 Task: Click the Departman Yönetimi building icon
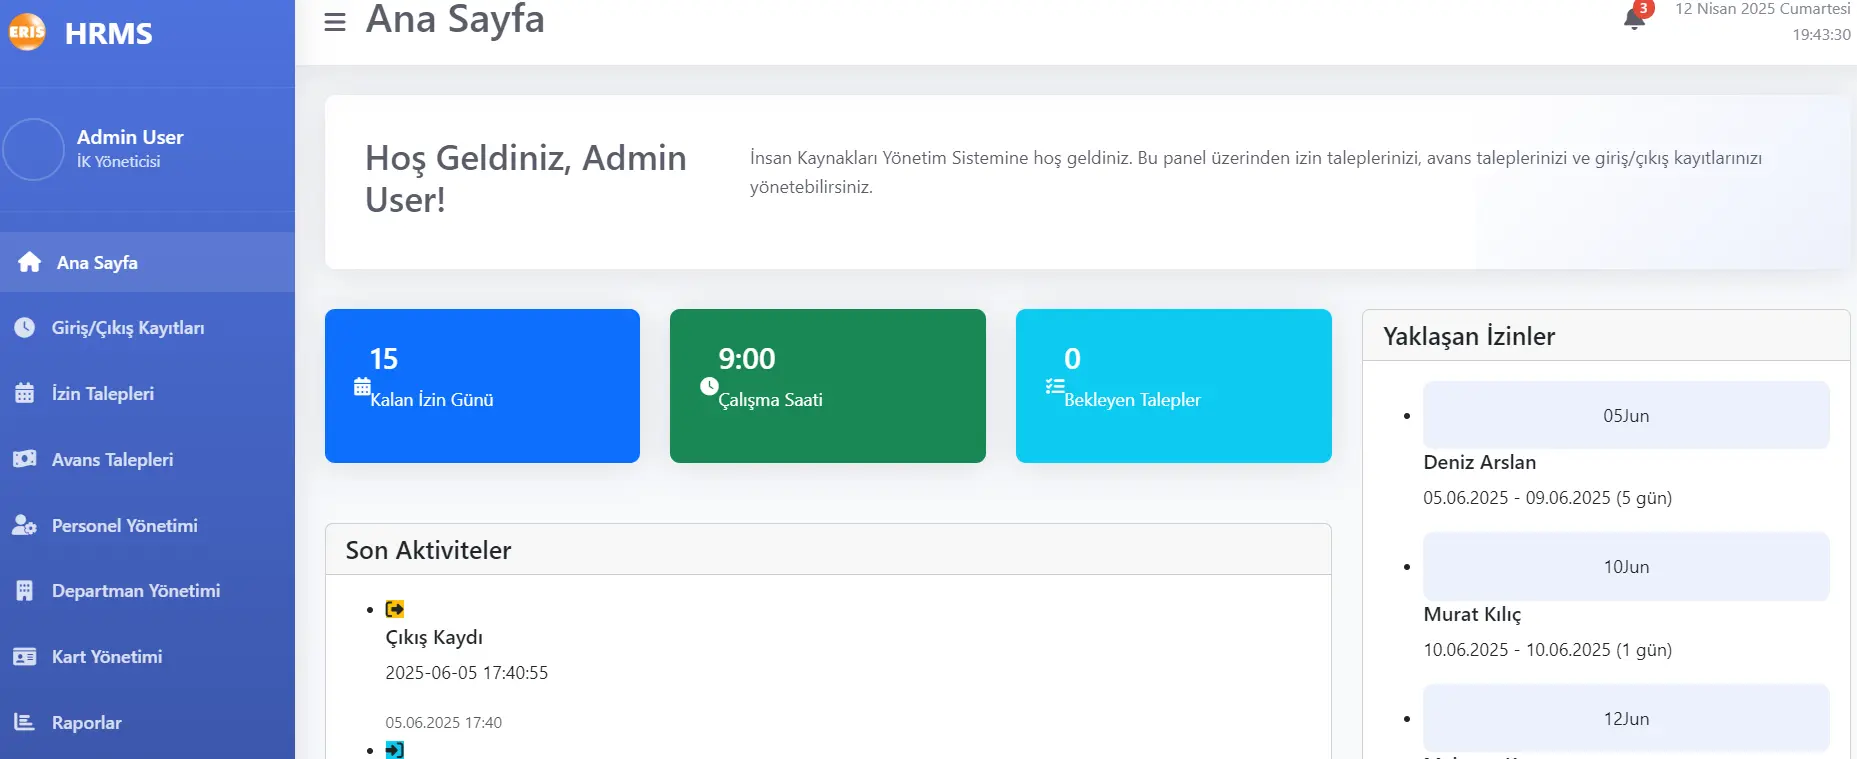25,590
